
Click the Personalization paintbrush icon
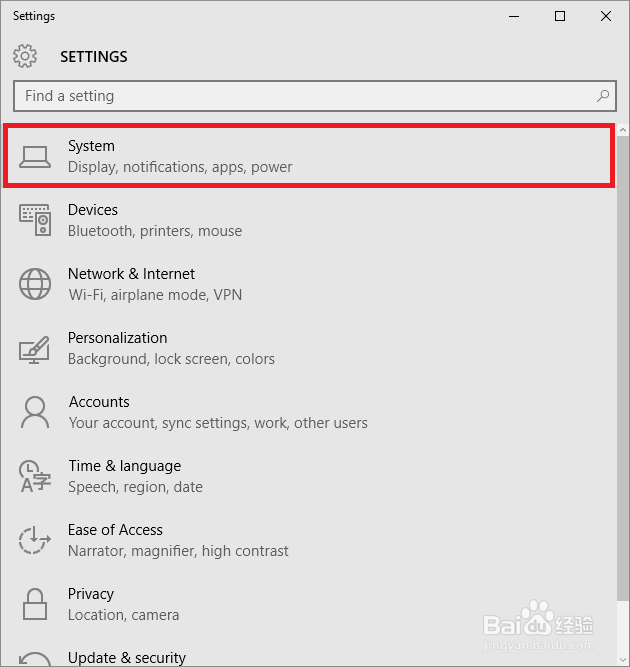pyautogui.click(x=35, y=348)
